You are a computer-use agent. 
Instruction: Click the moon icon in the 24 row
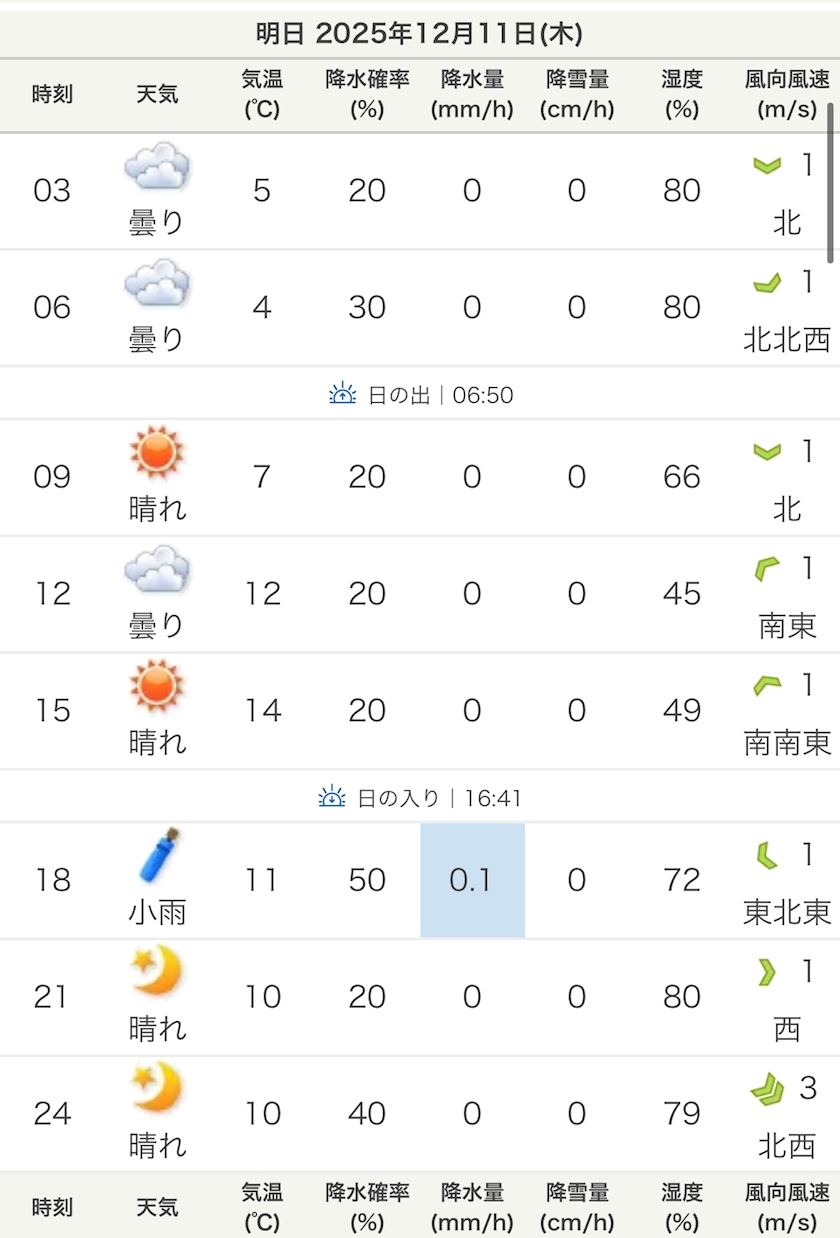tap(158, 1088)
